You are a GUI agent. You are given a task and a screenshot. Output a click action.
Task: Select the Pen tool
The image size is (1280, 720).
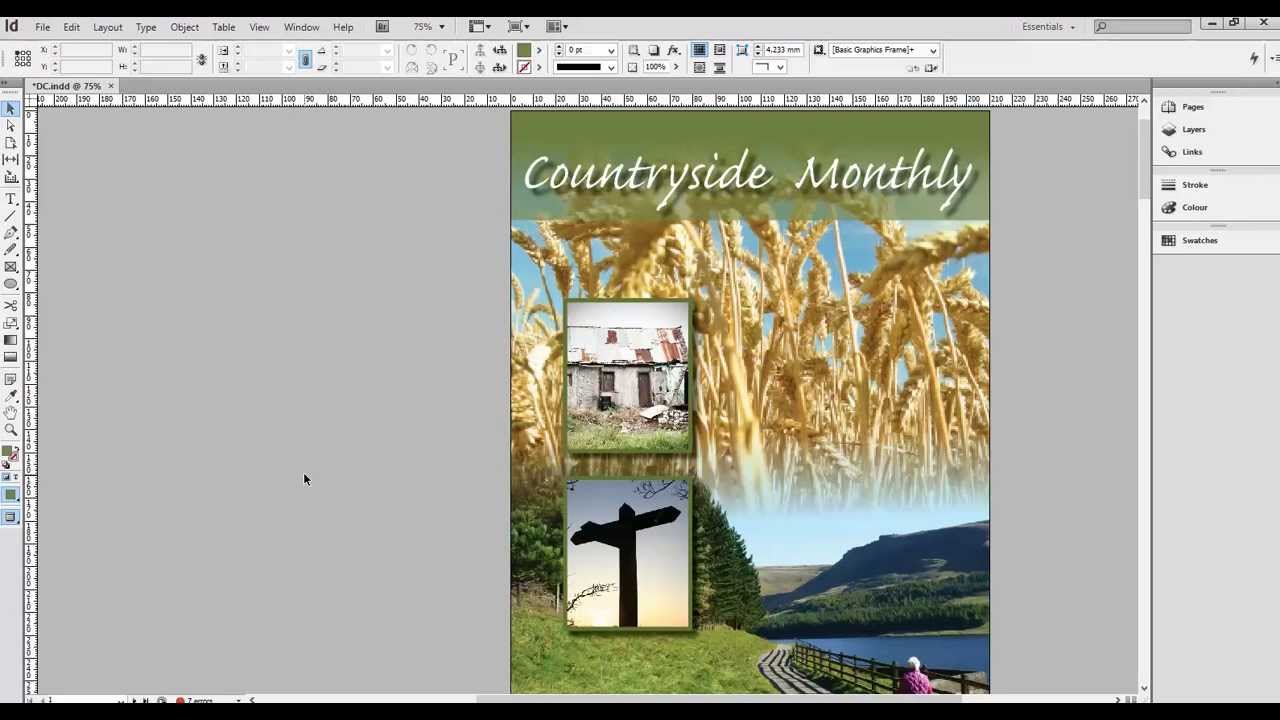click(x=11, y=232)
